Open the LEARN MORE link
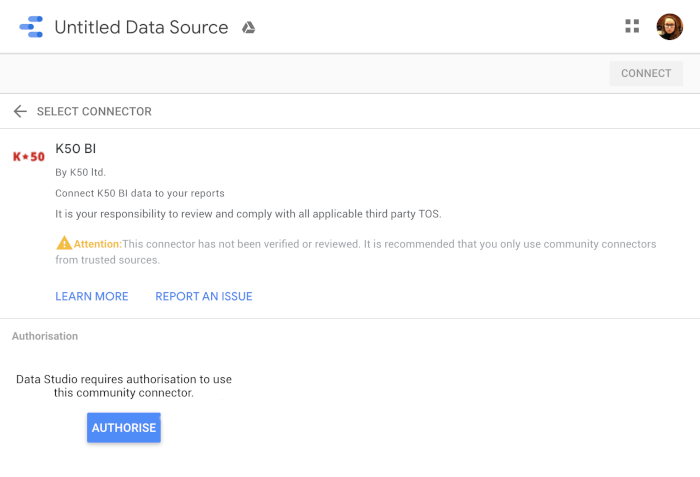Viewport: 700px width, 477px height. click(x=92, y=296)
